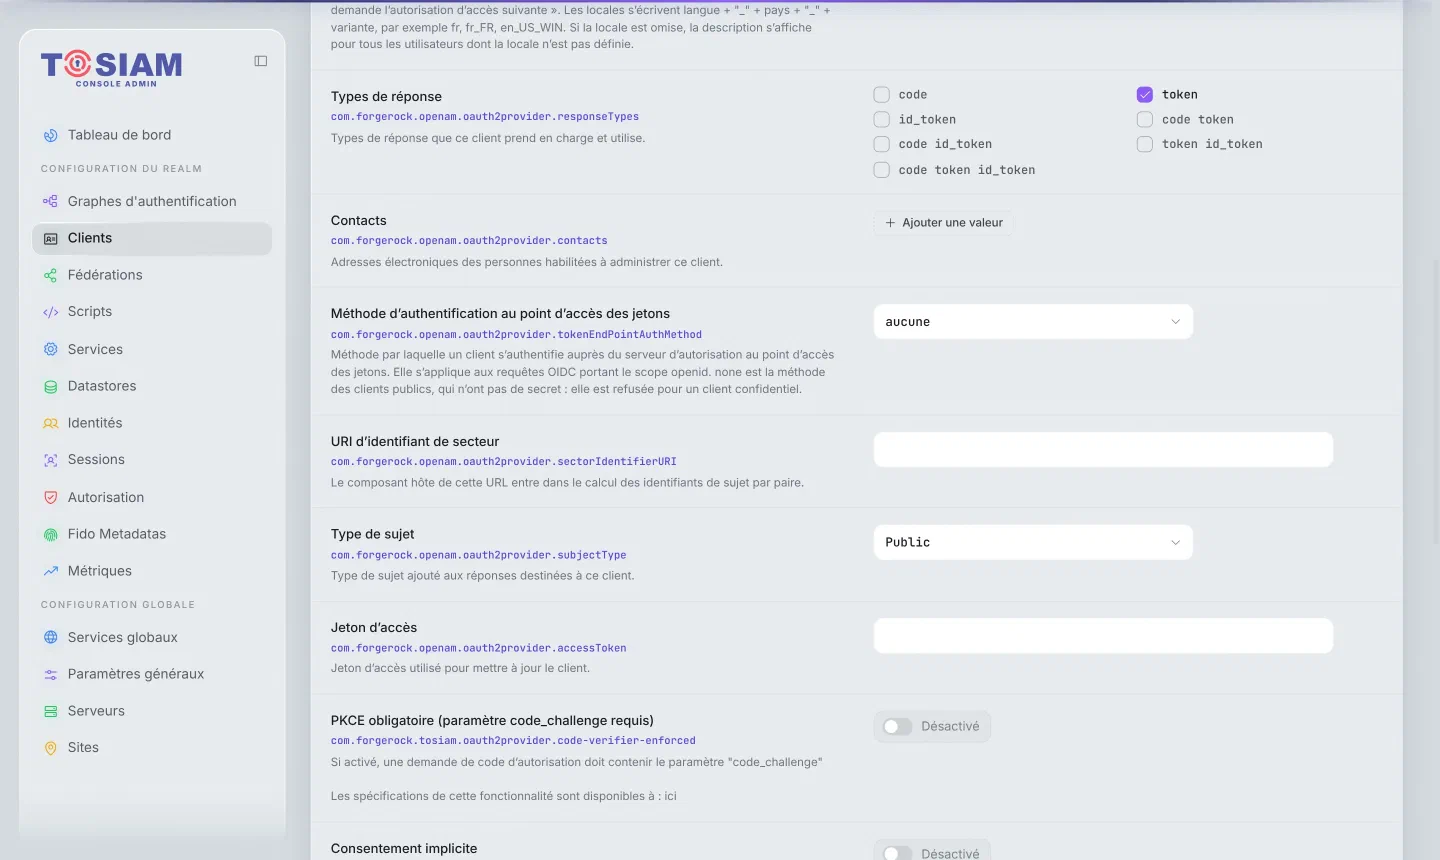Uncheck the "token" response type
The width and height of the screenshot is (1440, 860).
[x=1145, y=95]
